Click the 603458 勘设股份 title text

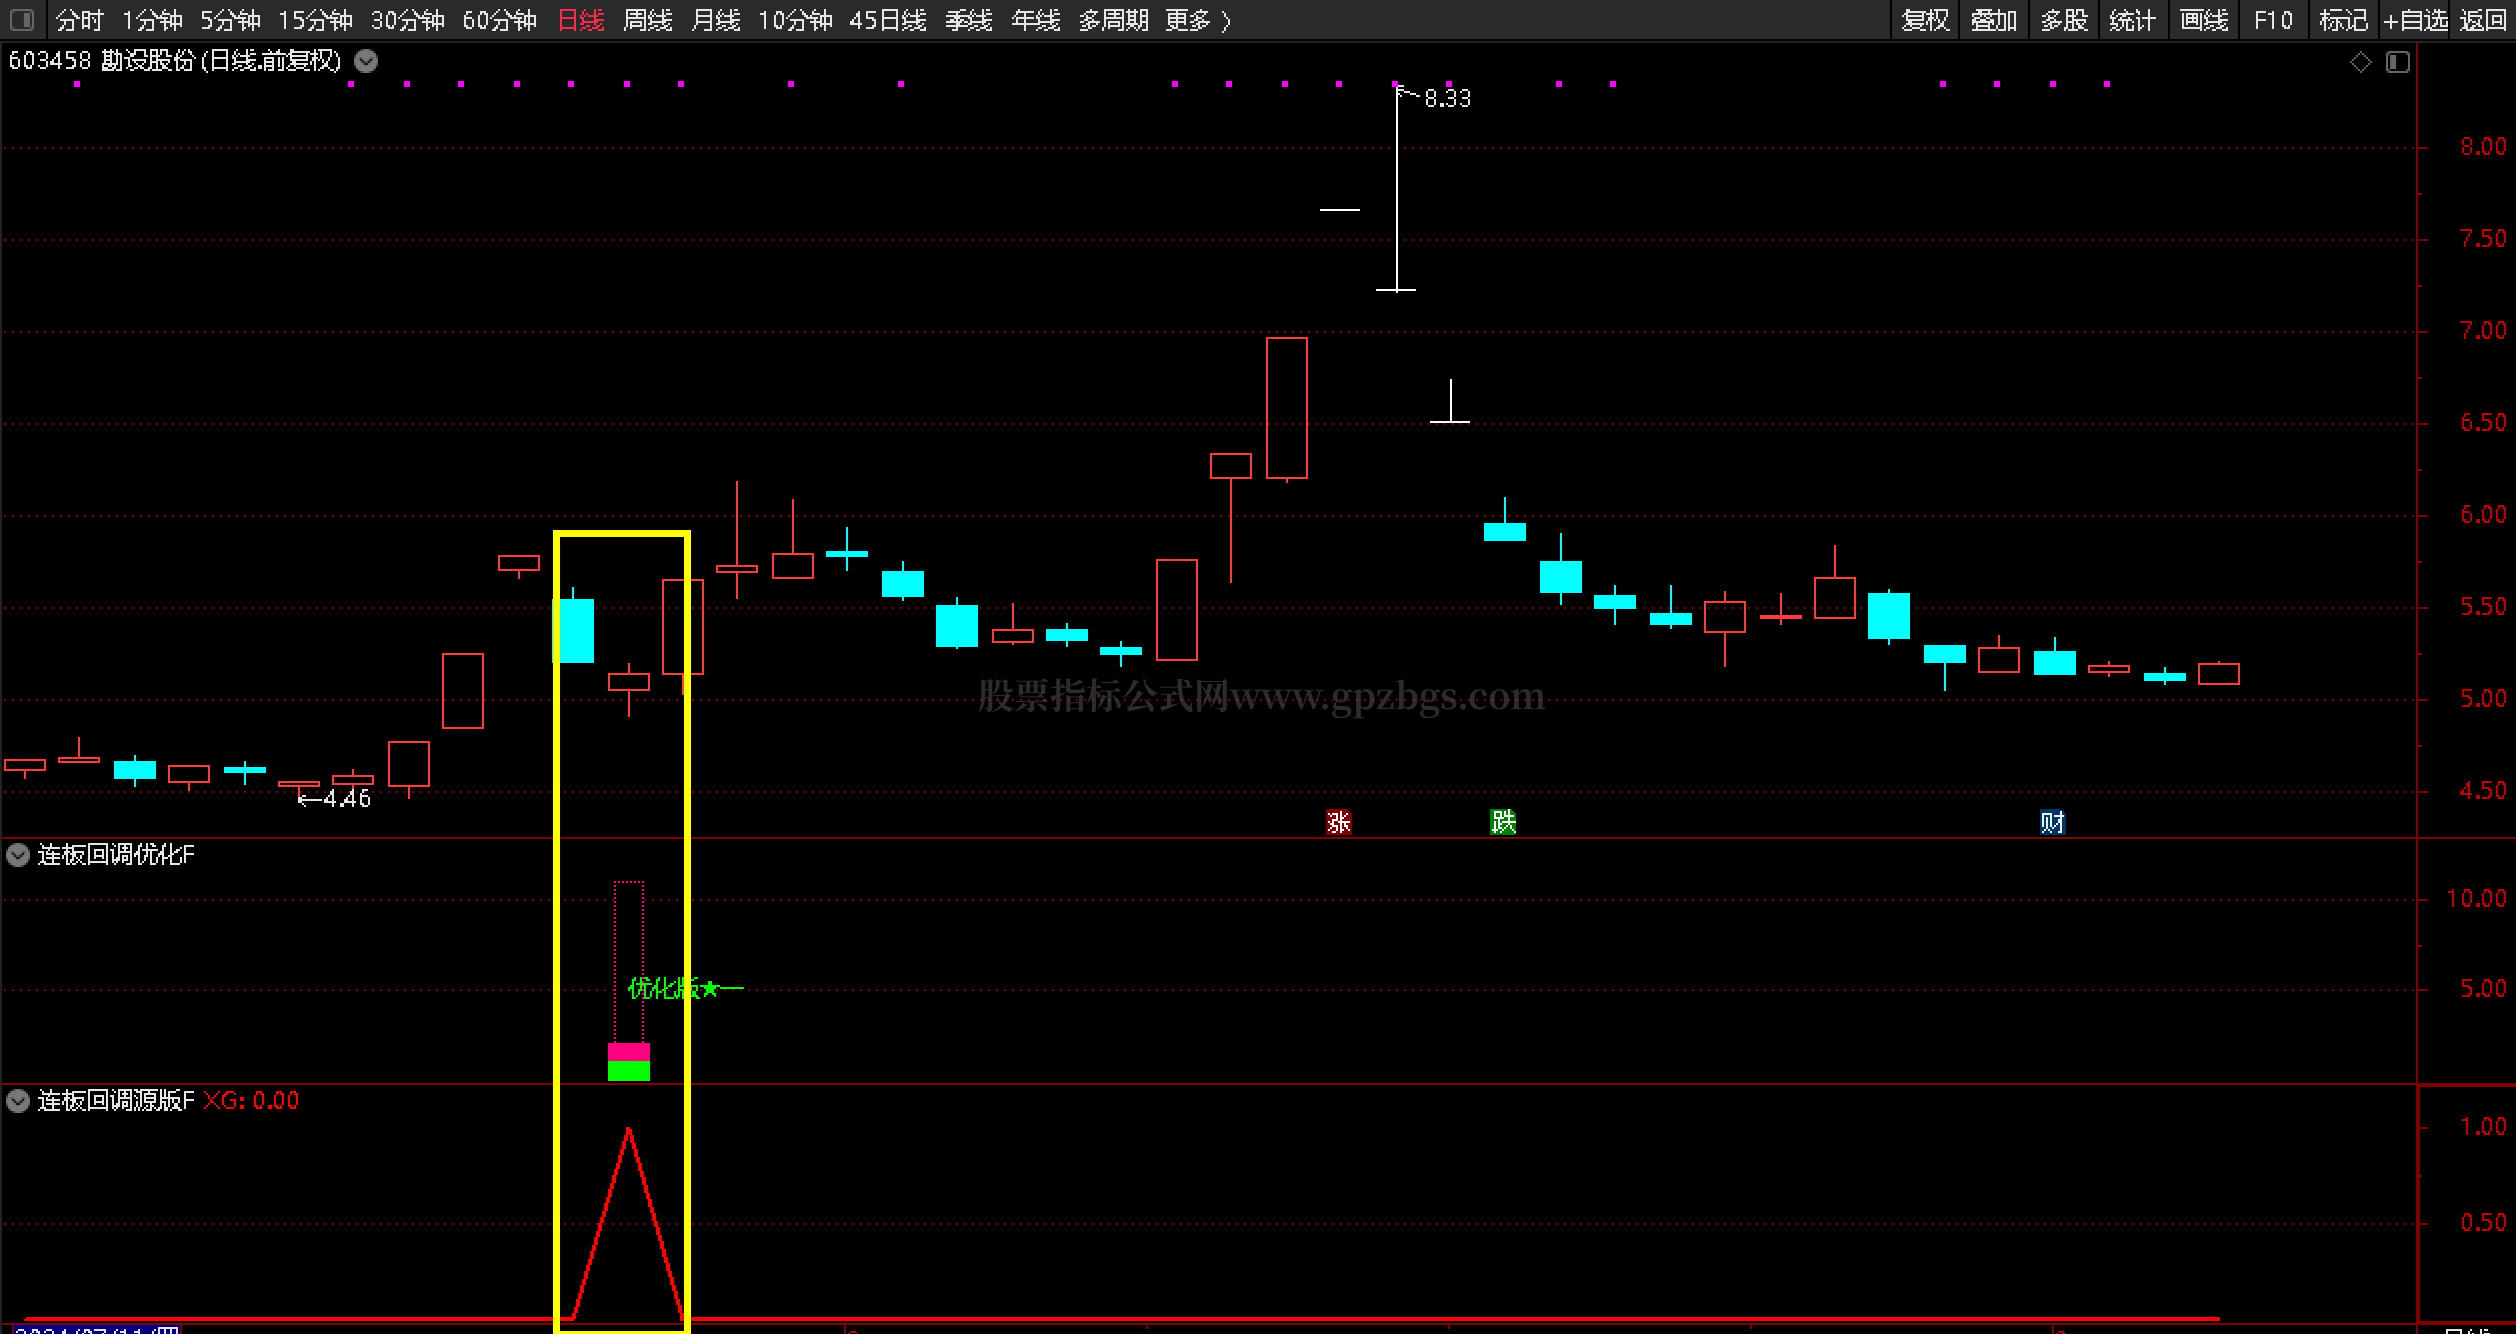(x=175, y=61)
